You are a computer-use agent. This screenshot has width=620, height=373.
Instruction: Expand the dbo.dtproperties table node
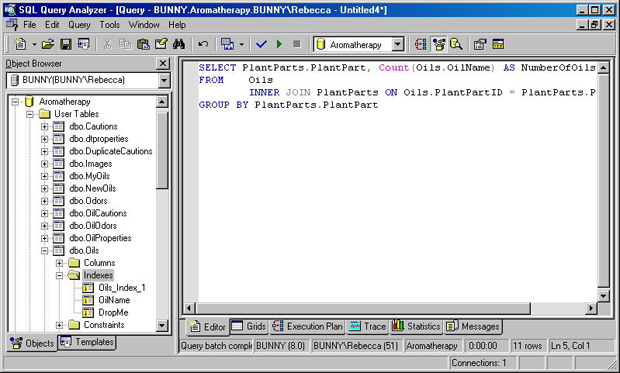point(44,139)
